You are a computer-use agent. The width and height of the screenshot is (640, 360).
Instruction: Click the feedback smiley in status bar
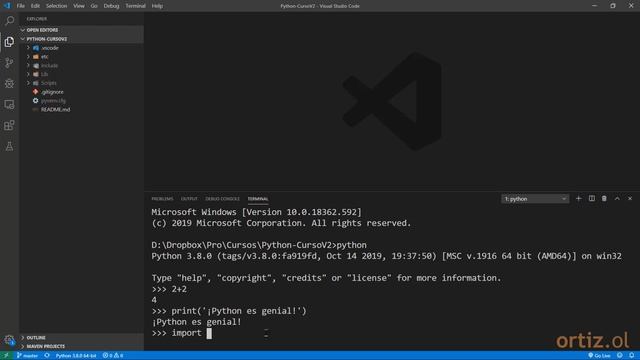620,356
